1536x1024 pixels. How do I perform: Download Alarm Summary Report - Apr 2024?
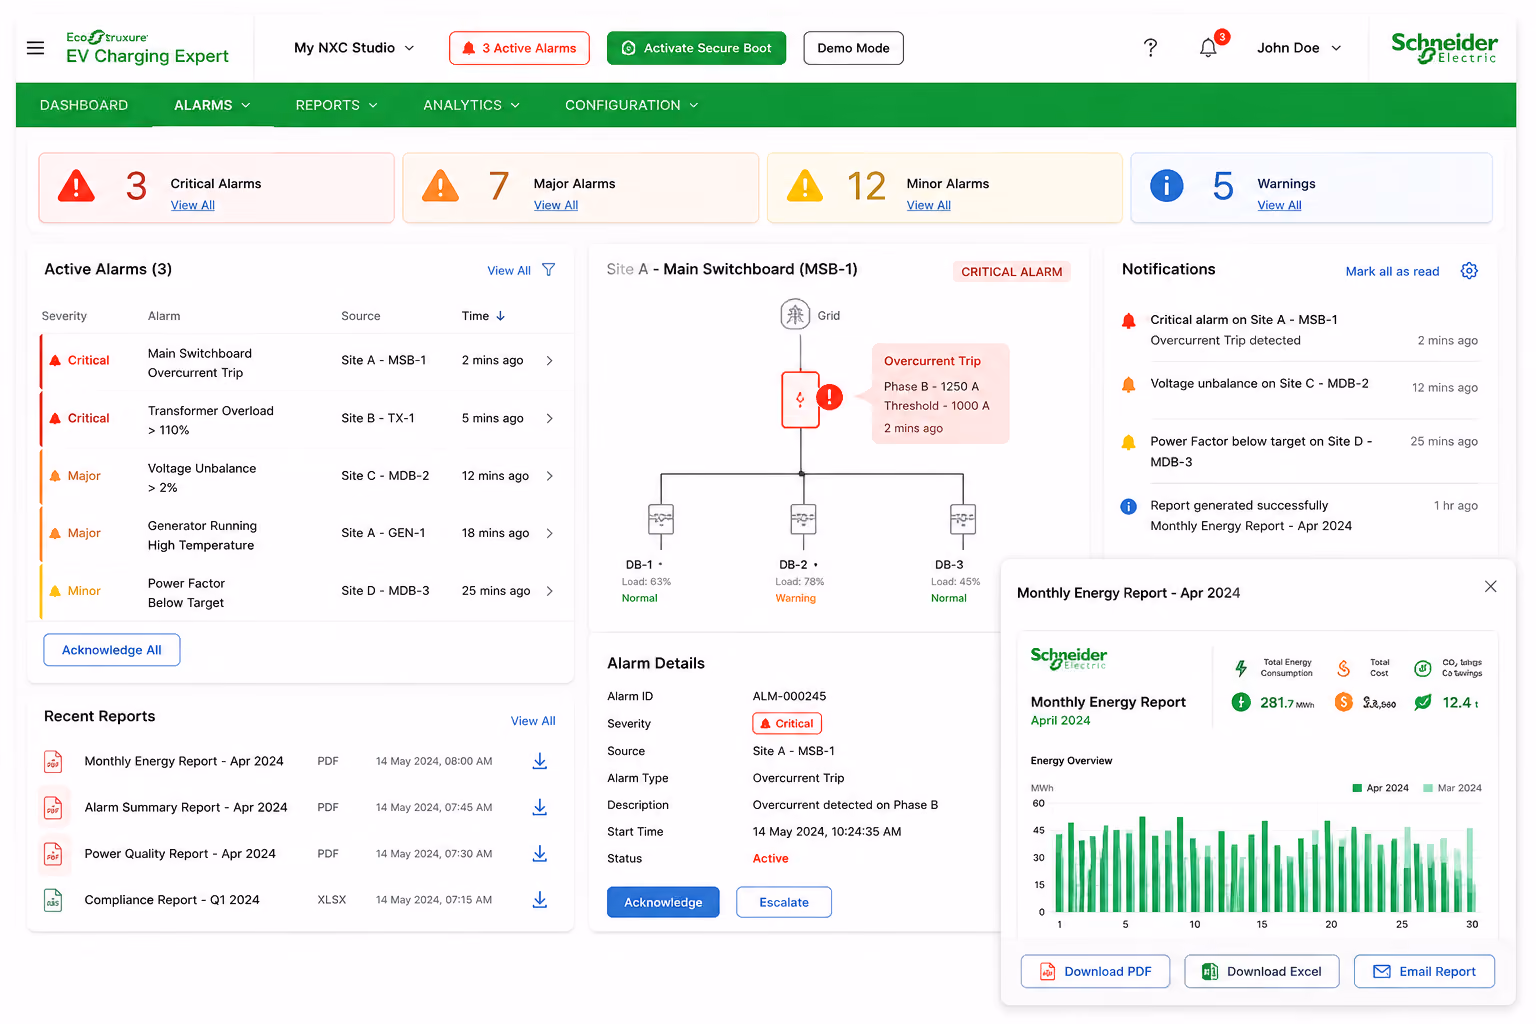(x=539, y=807)
